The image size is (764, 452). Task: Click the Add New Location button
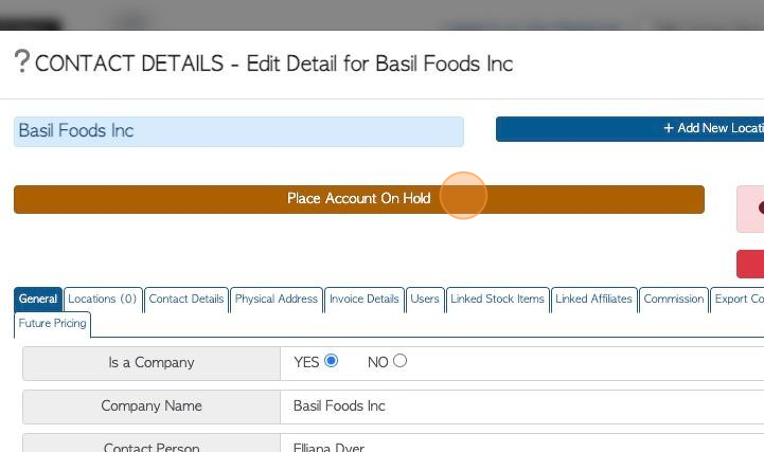[x=630, y=129]
